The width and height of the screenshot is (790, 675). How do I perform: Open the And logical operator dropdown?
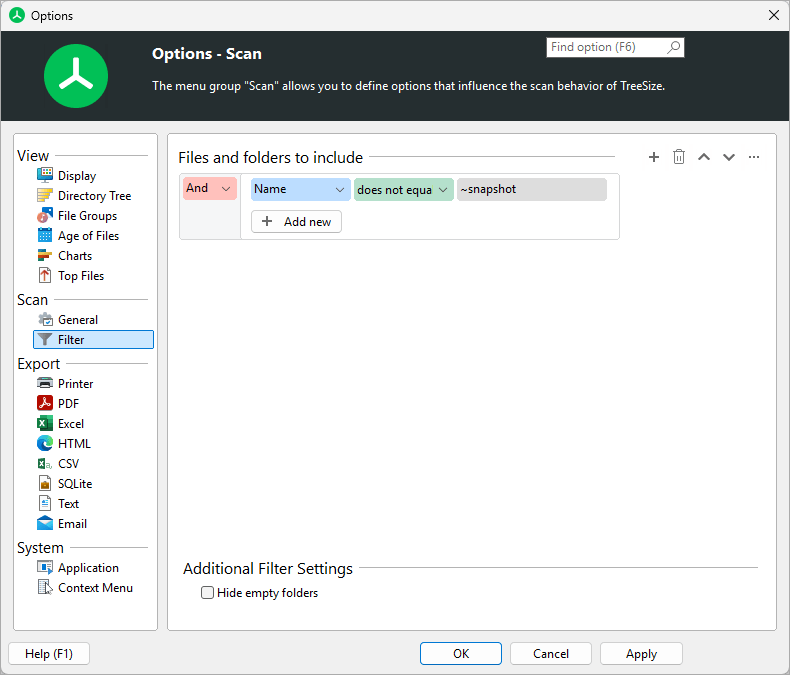pyautogui.click(x=210, y=188)
